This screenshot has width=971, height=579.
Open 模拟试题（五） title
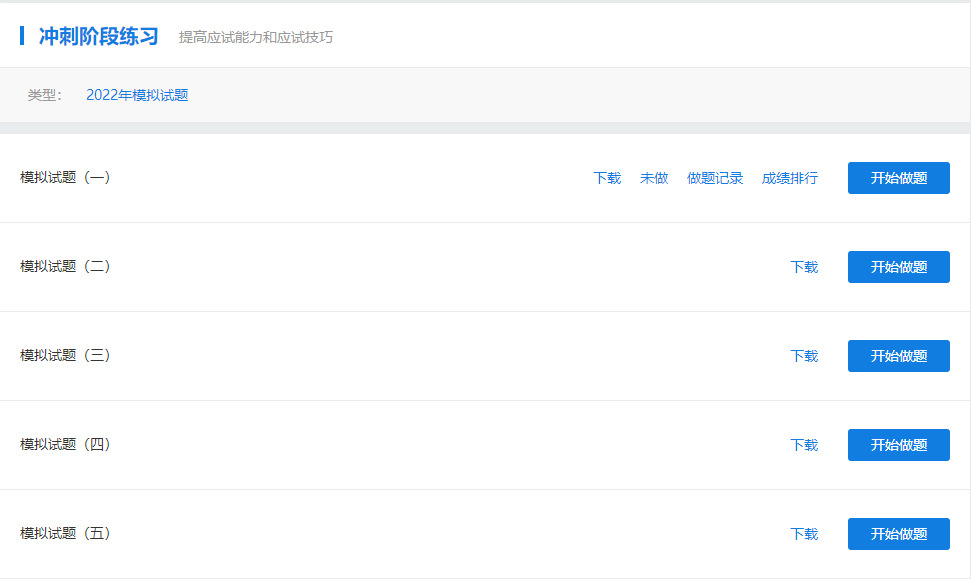pos(65,533)
